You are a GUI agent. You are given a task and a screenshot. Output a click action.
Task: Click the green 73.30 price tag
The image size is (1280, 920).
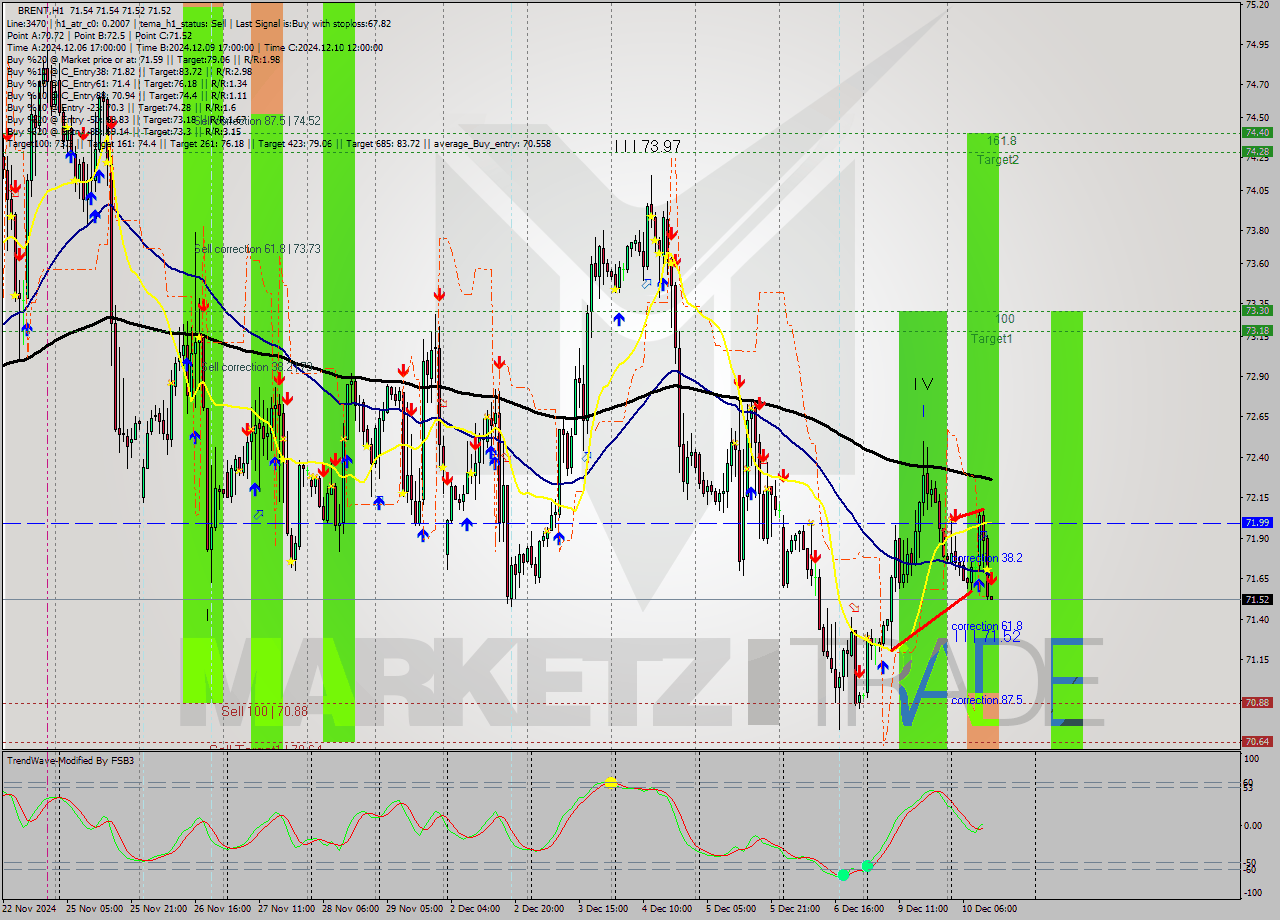[x=1257, y=310]
